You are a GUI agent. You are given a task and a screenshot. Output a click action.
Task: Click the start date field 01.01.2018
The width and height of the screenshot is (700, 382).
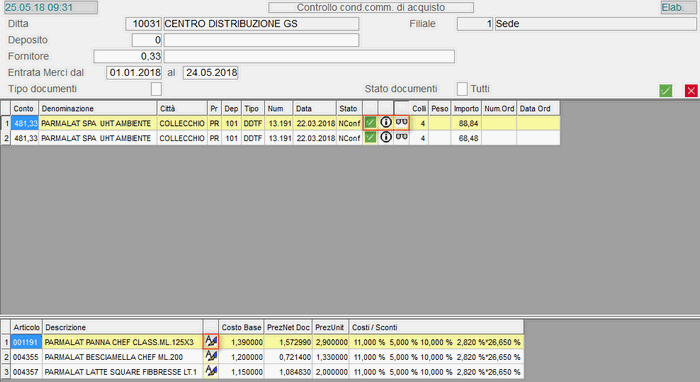pyautogui.click(x=134, y=73)
